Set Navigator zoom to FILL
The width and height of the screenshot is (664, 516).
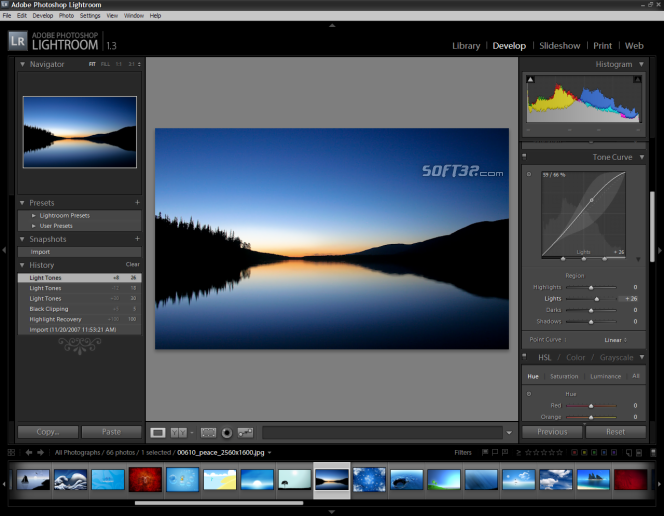click(105, 64)
